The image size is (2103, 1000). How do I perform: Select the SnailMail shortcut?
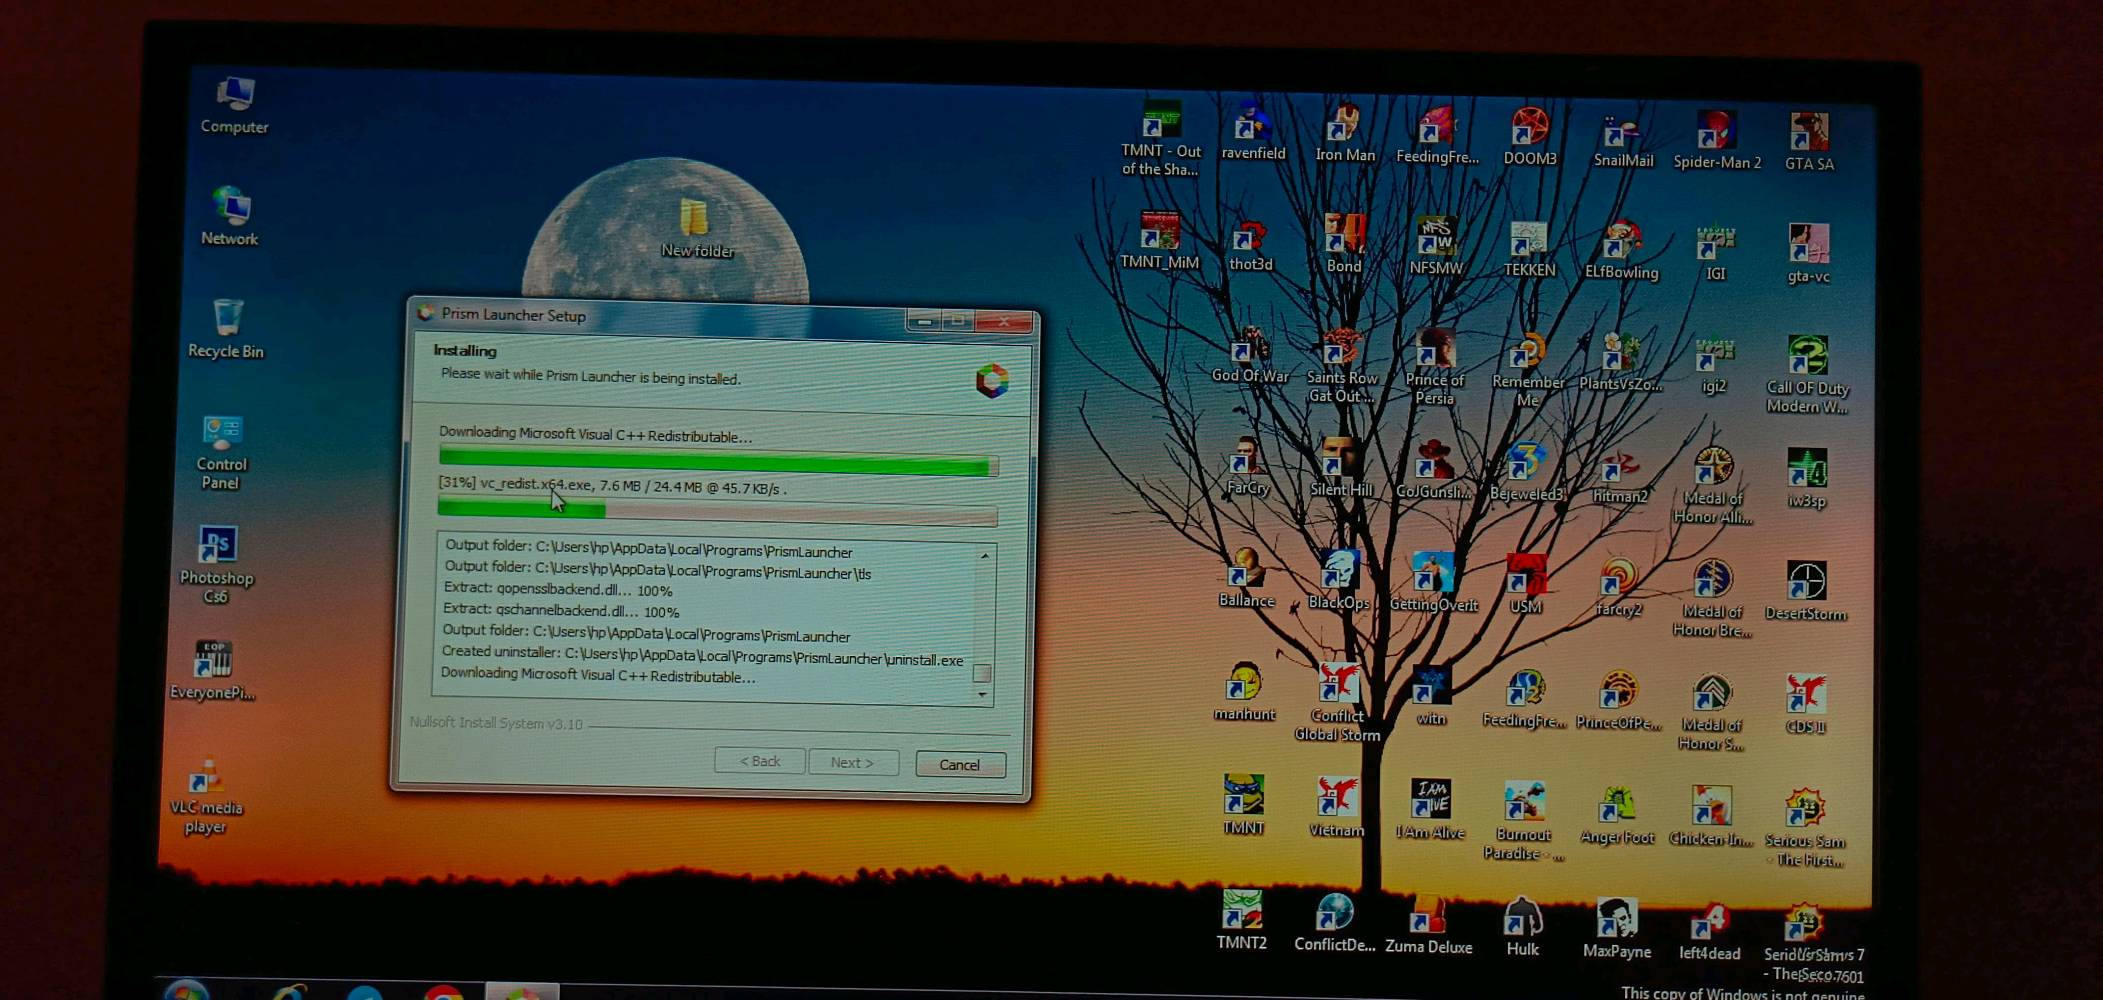coord(1623,140)
